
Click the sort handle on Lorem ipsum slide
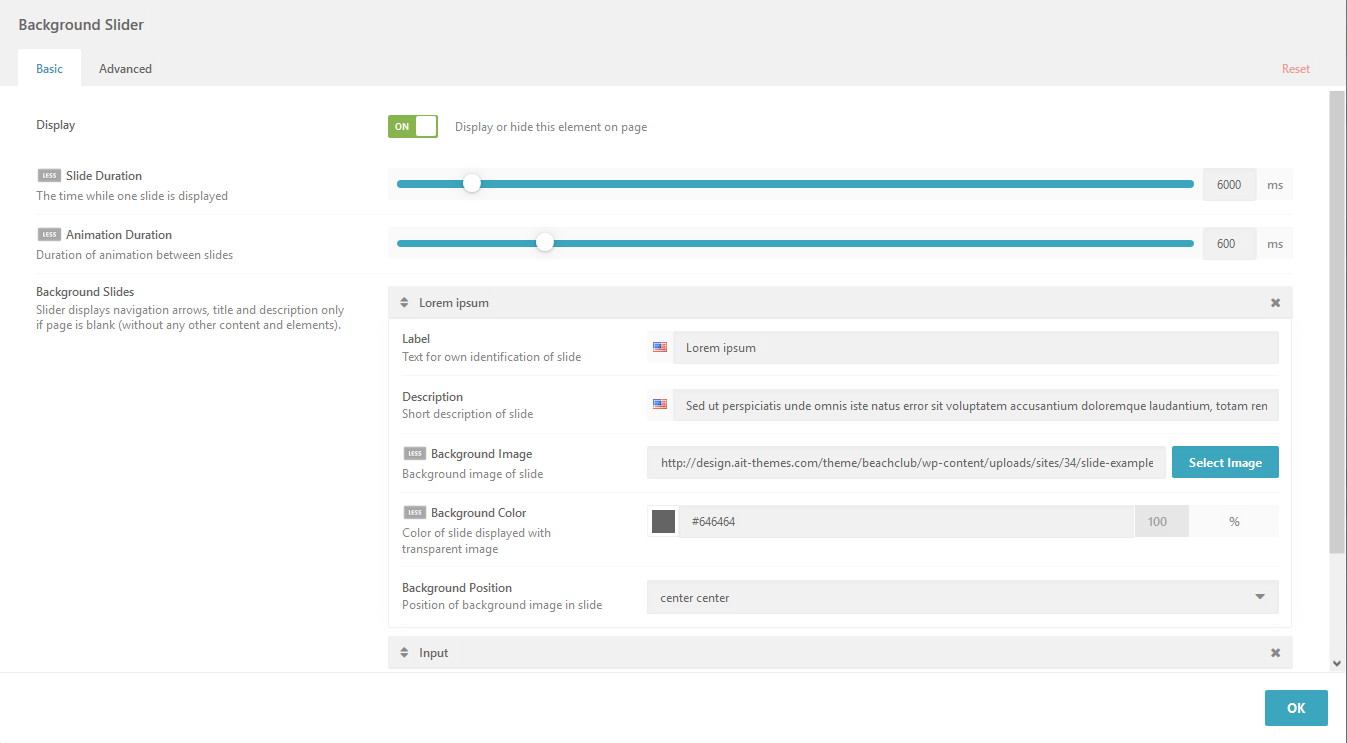tap(404, 303)
